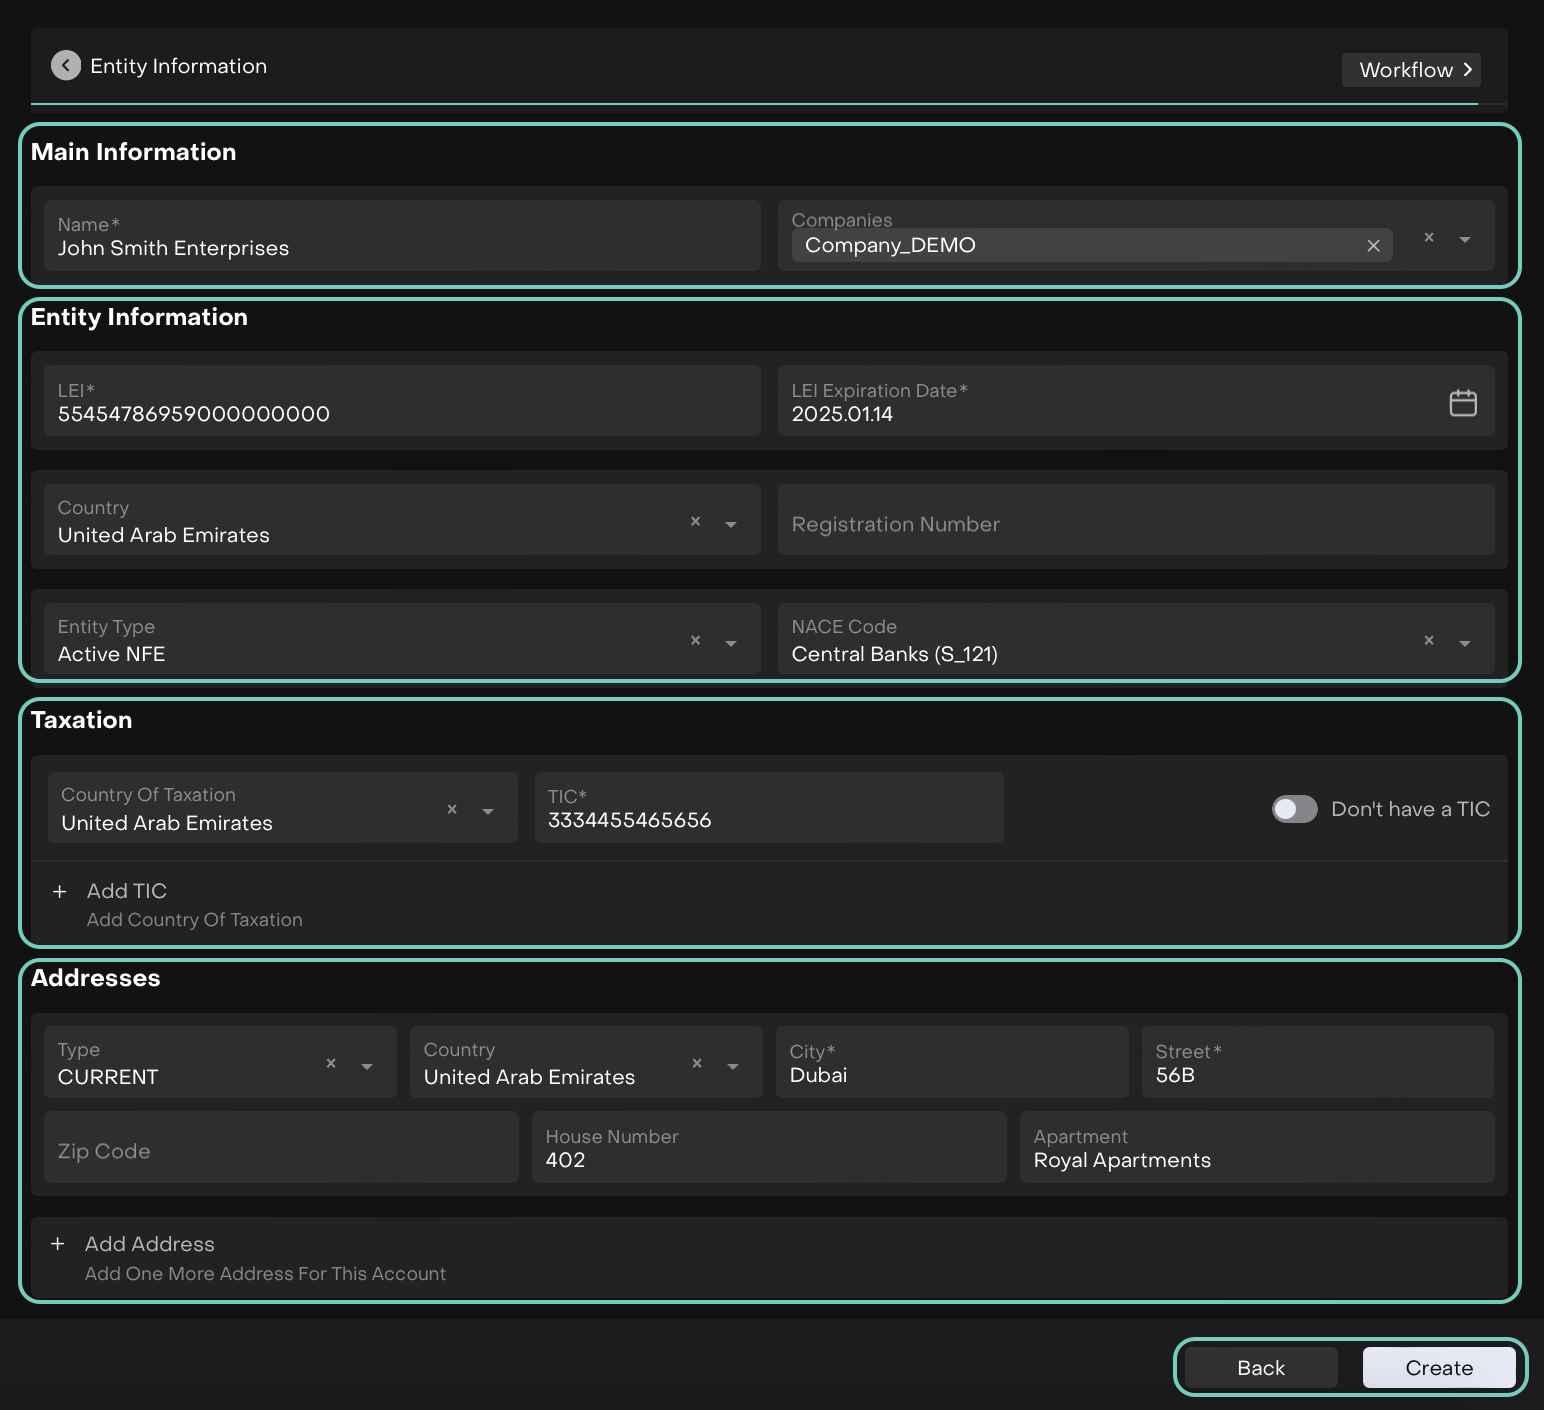Add one more address for this account
The width and height of the screenshot is (1544, 1410).
150,1244
